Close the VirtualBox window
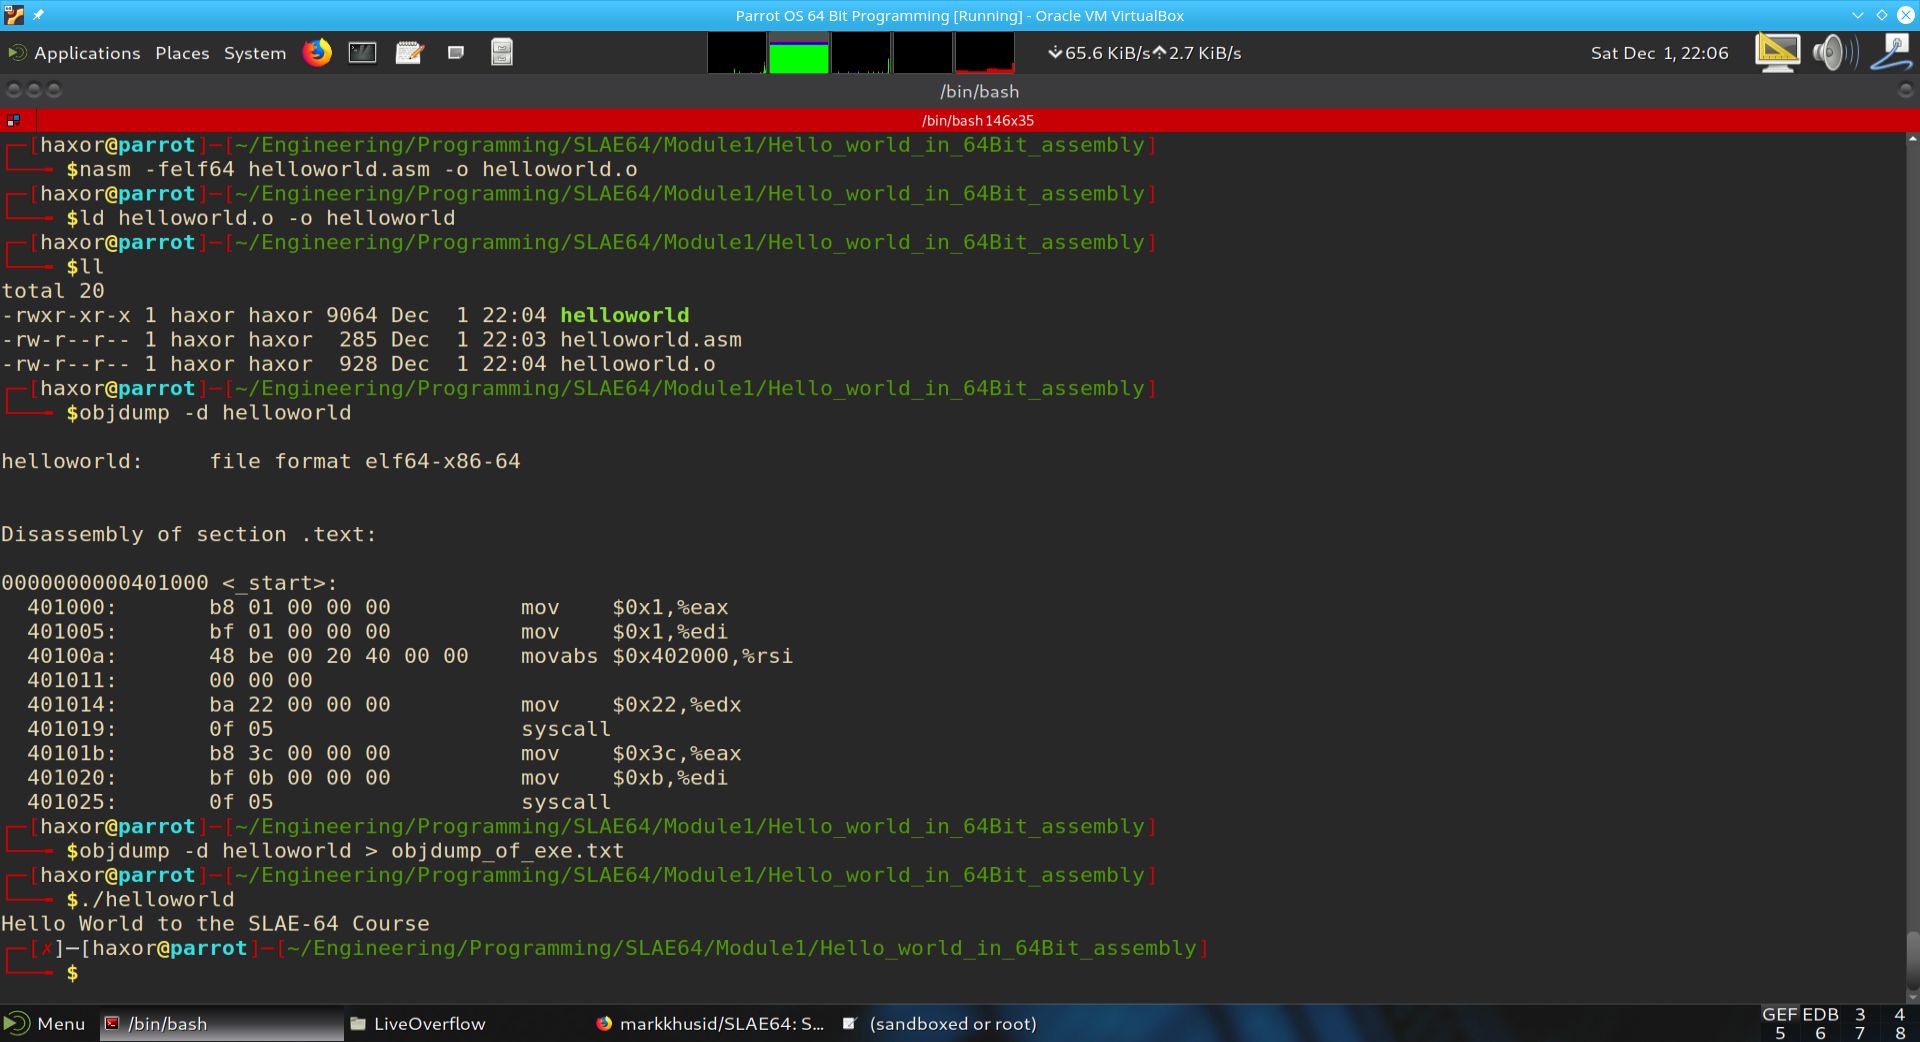The width and height of the screenshot is (1920, 1042). coord(1906,15)
